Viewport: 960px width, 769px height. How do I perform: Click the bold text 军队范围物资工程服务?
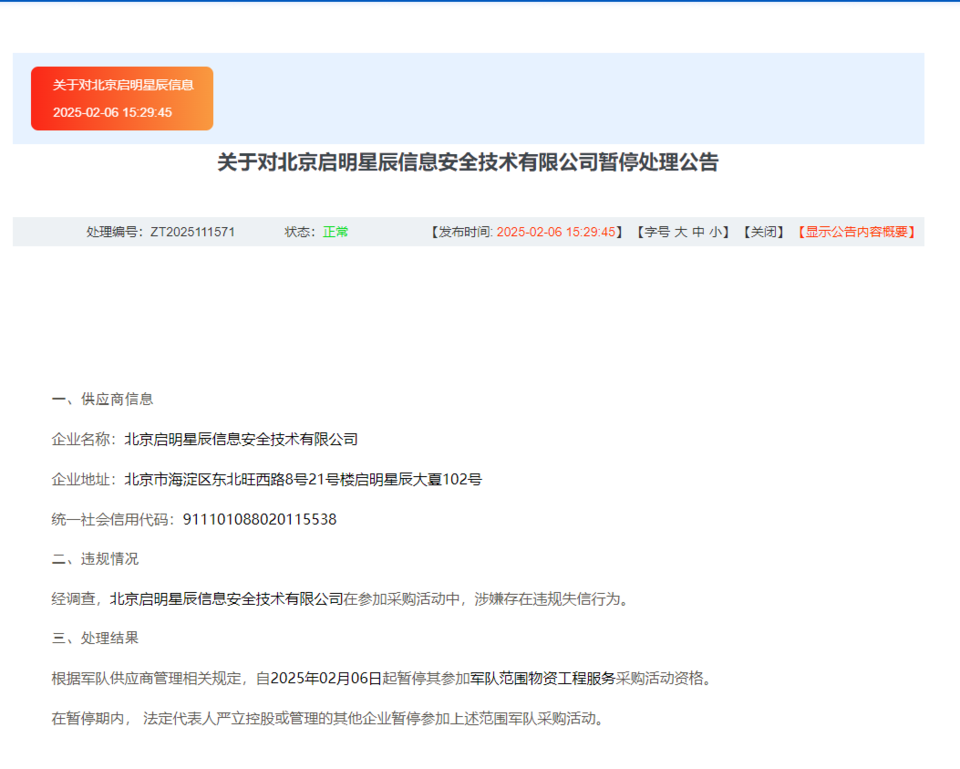click(543, 678)
